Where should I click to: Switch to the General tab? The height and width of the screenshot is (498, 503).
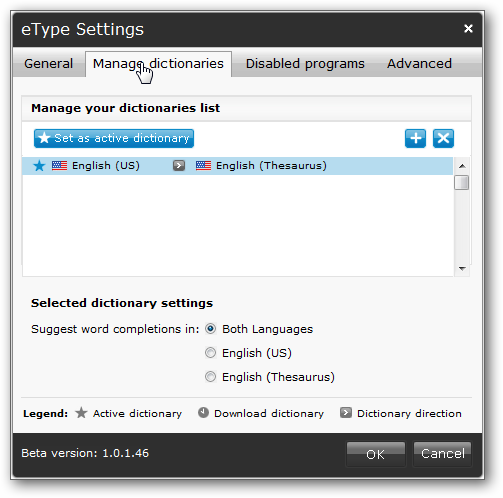pos(48,64)
